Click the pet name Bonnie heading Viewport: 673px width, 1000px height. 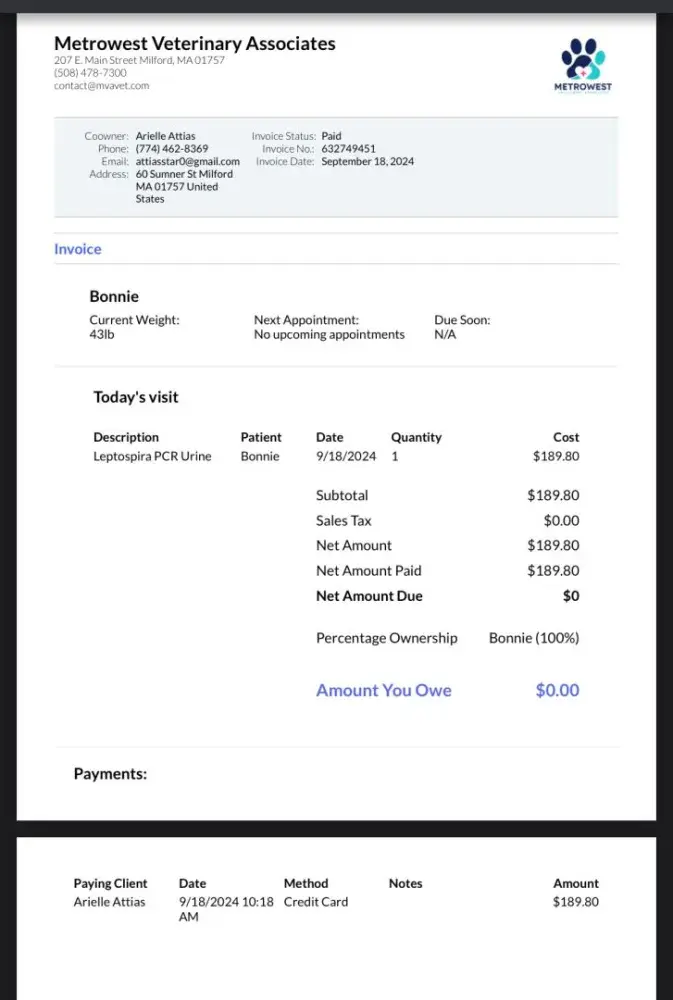(x=114, y=296)
